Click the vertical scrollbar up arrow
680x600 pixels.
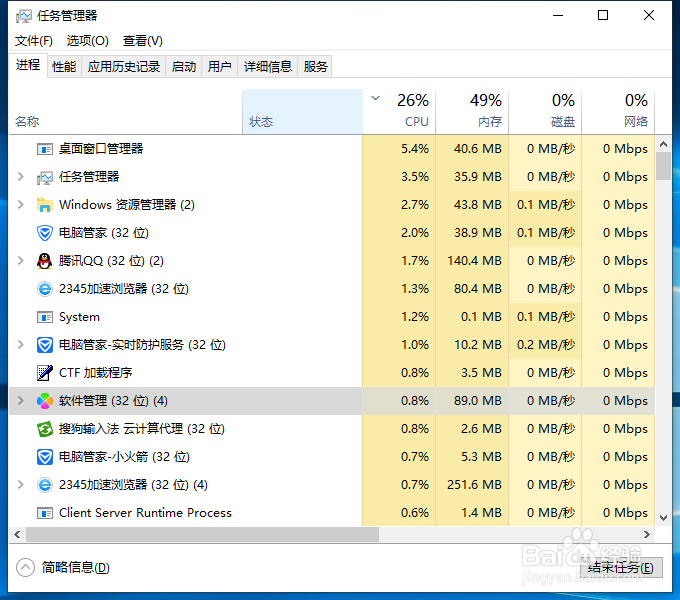(664, 144)
